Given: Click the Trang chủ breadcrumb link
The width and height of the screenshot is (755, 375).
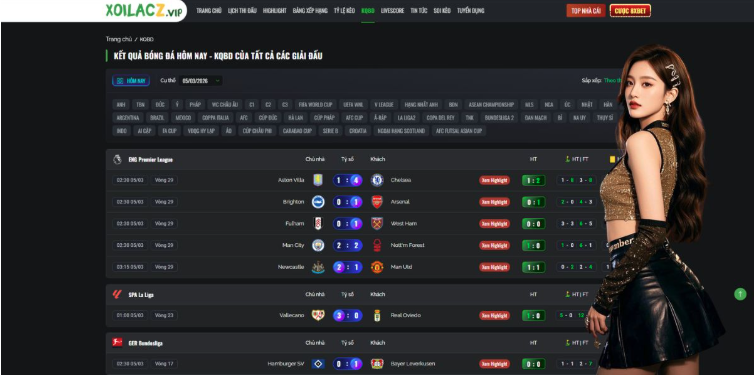Looking at the screenshot, I should click(119, 39).
